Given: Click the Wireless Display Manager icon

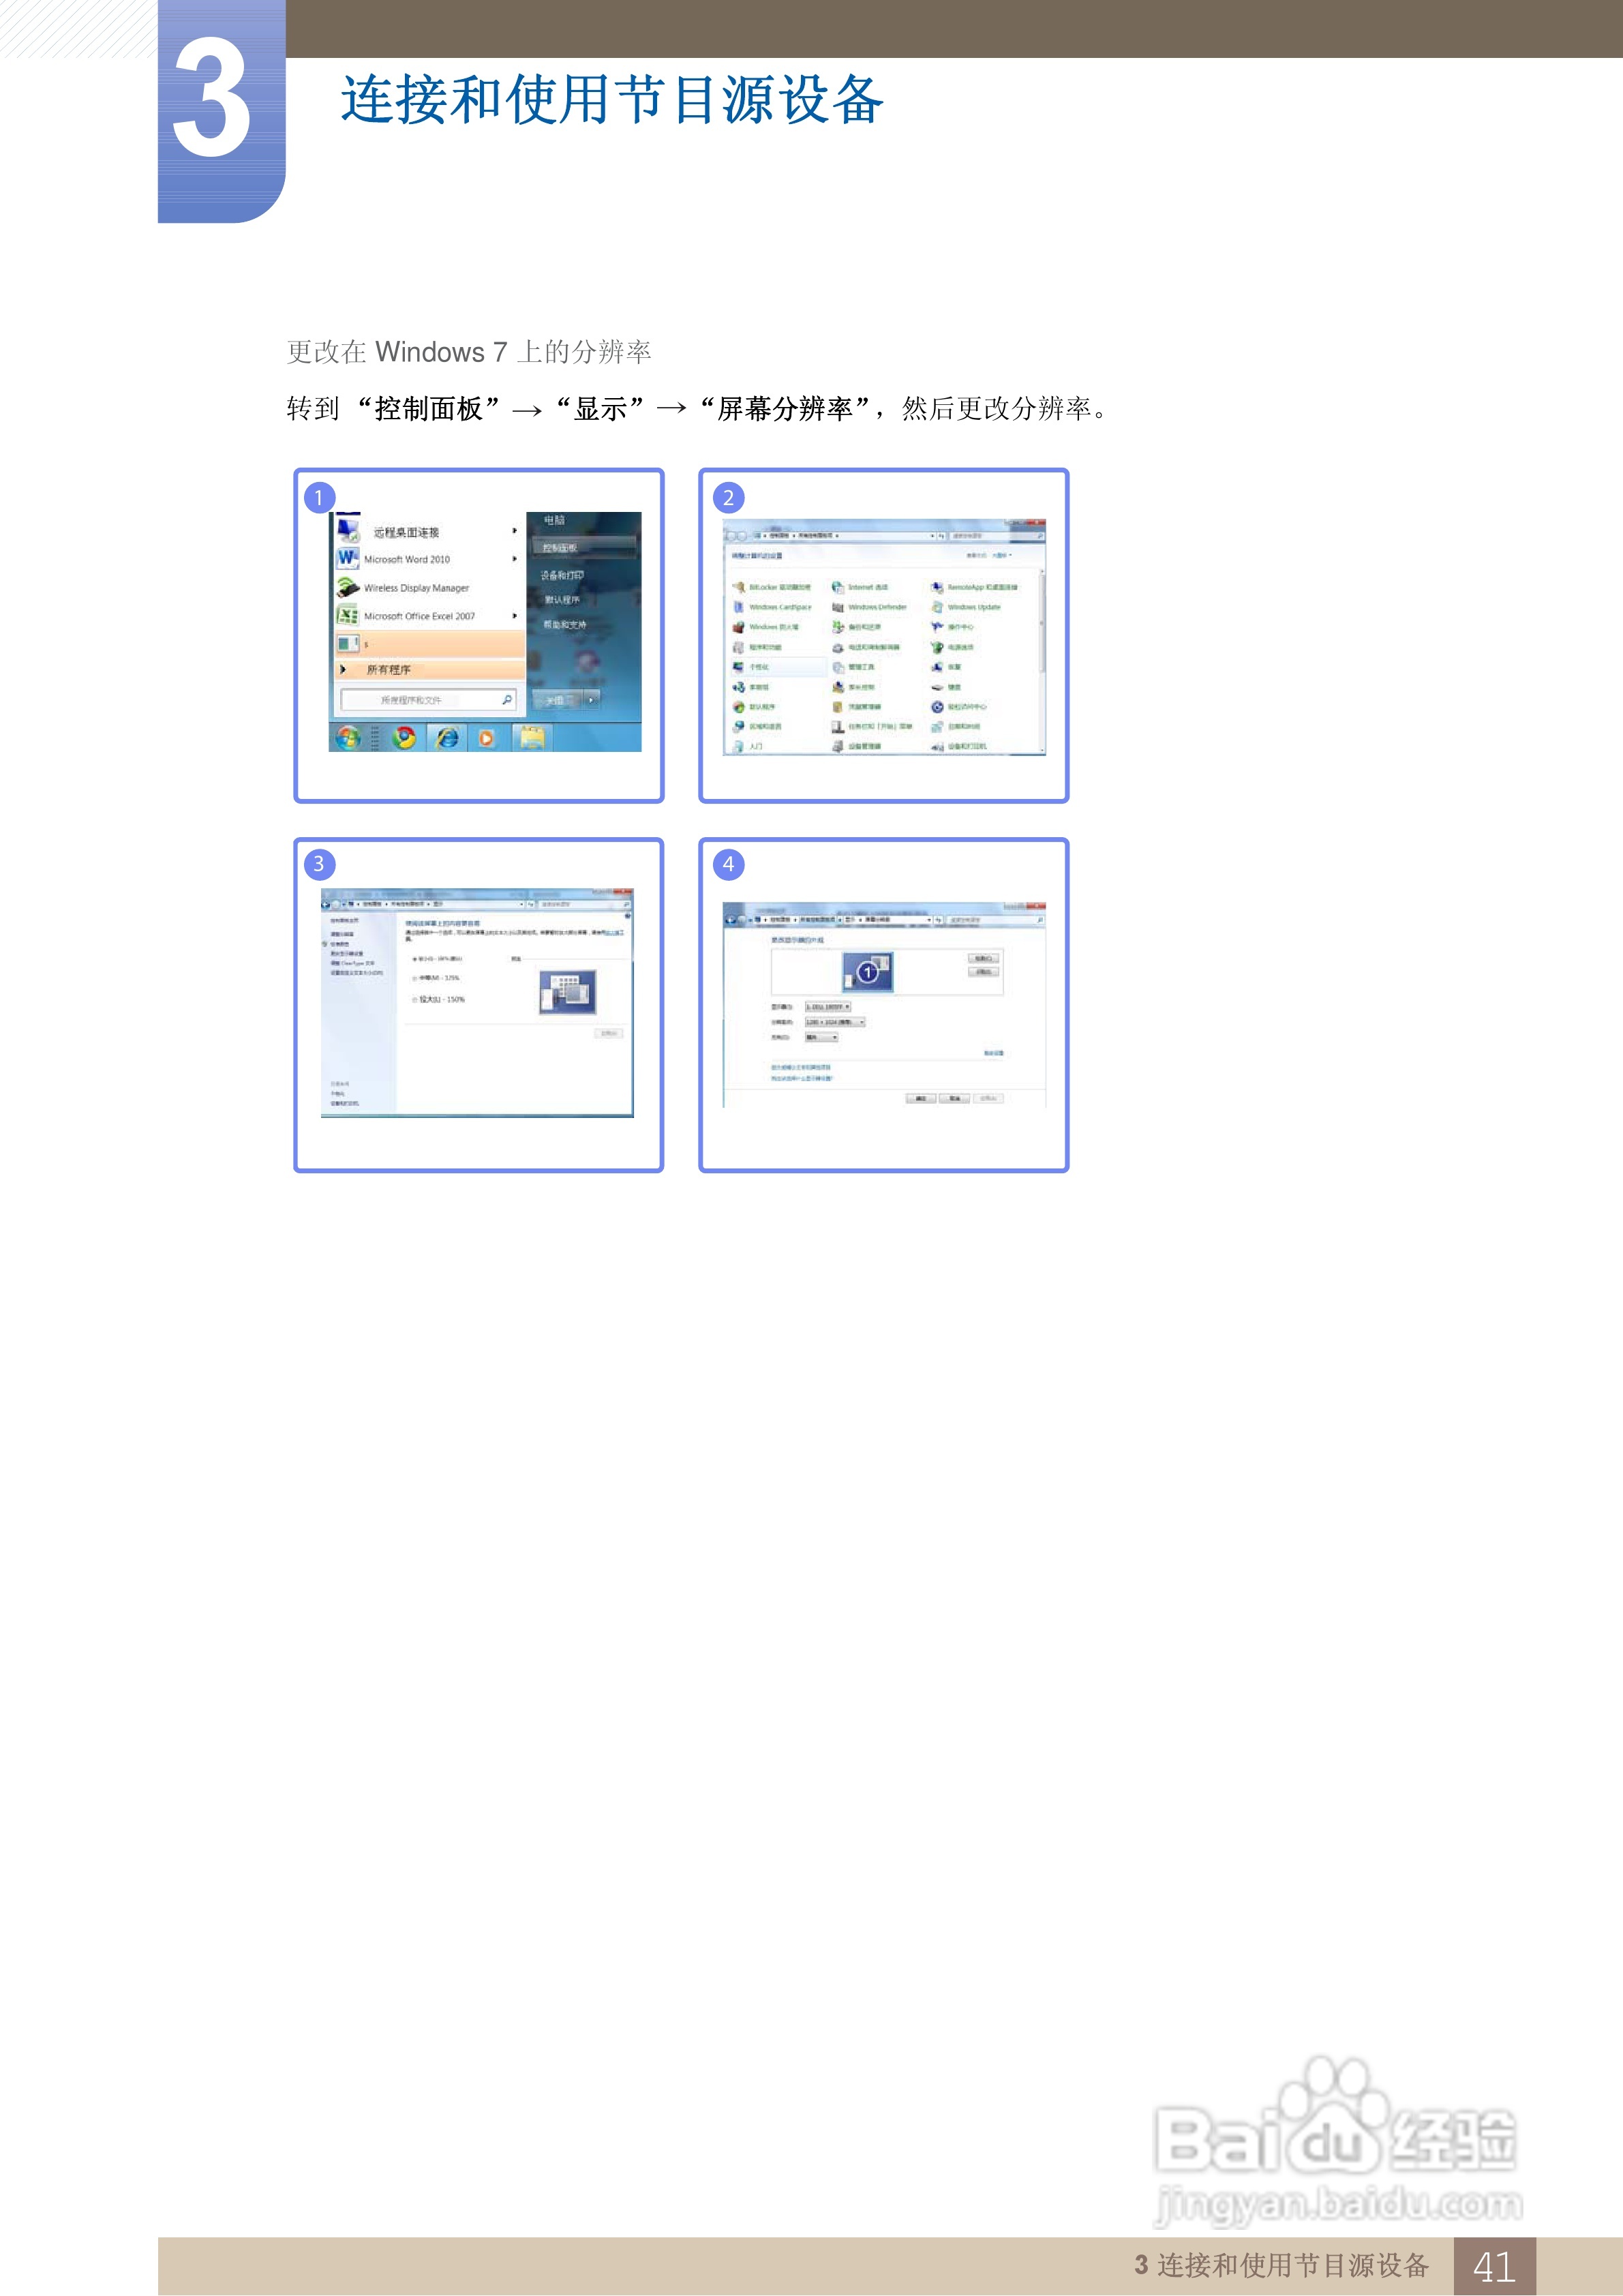Looking at the screenshot, I should coord(347,587).
